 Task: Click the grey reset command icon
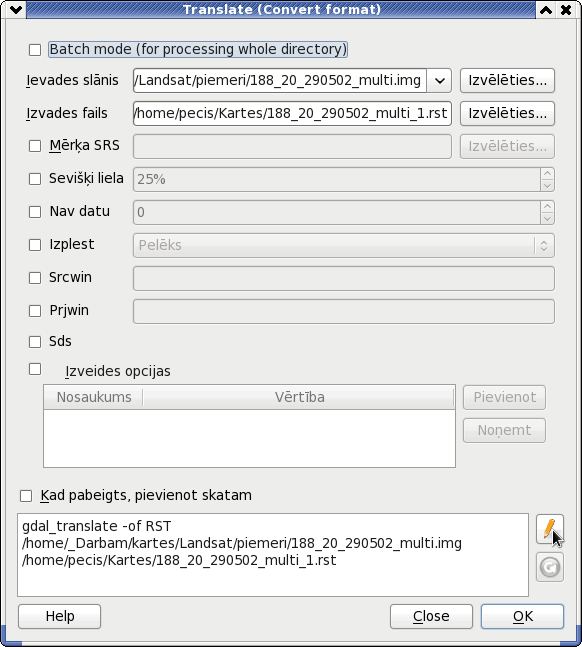pos(549,567)
